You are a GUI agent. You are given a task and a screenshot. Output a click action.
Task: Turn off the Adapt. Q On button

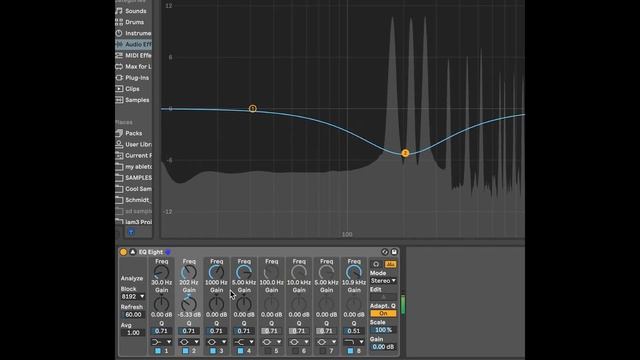click(x=383, y=313)
